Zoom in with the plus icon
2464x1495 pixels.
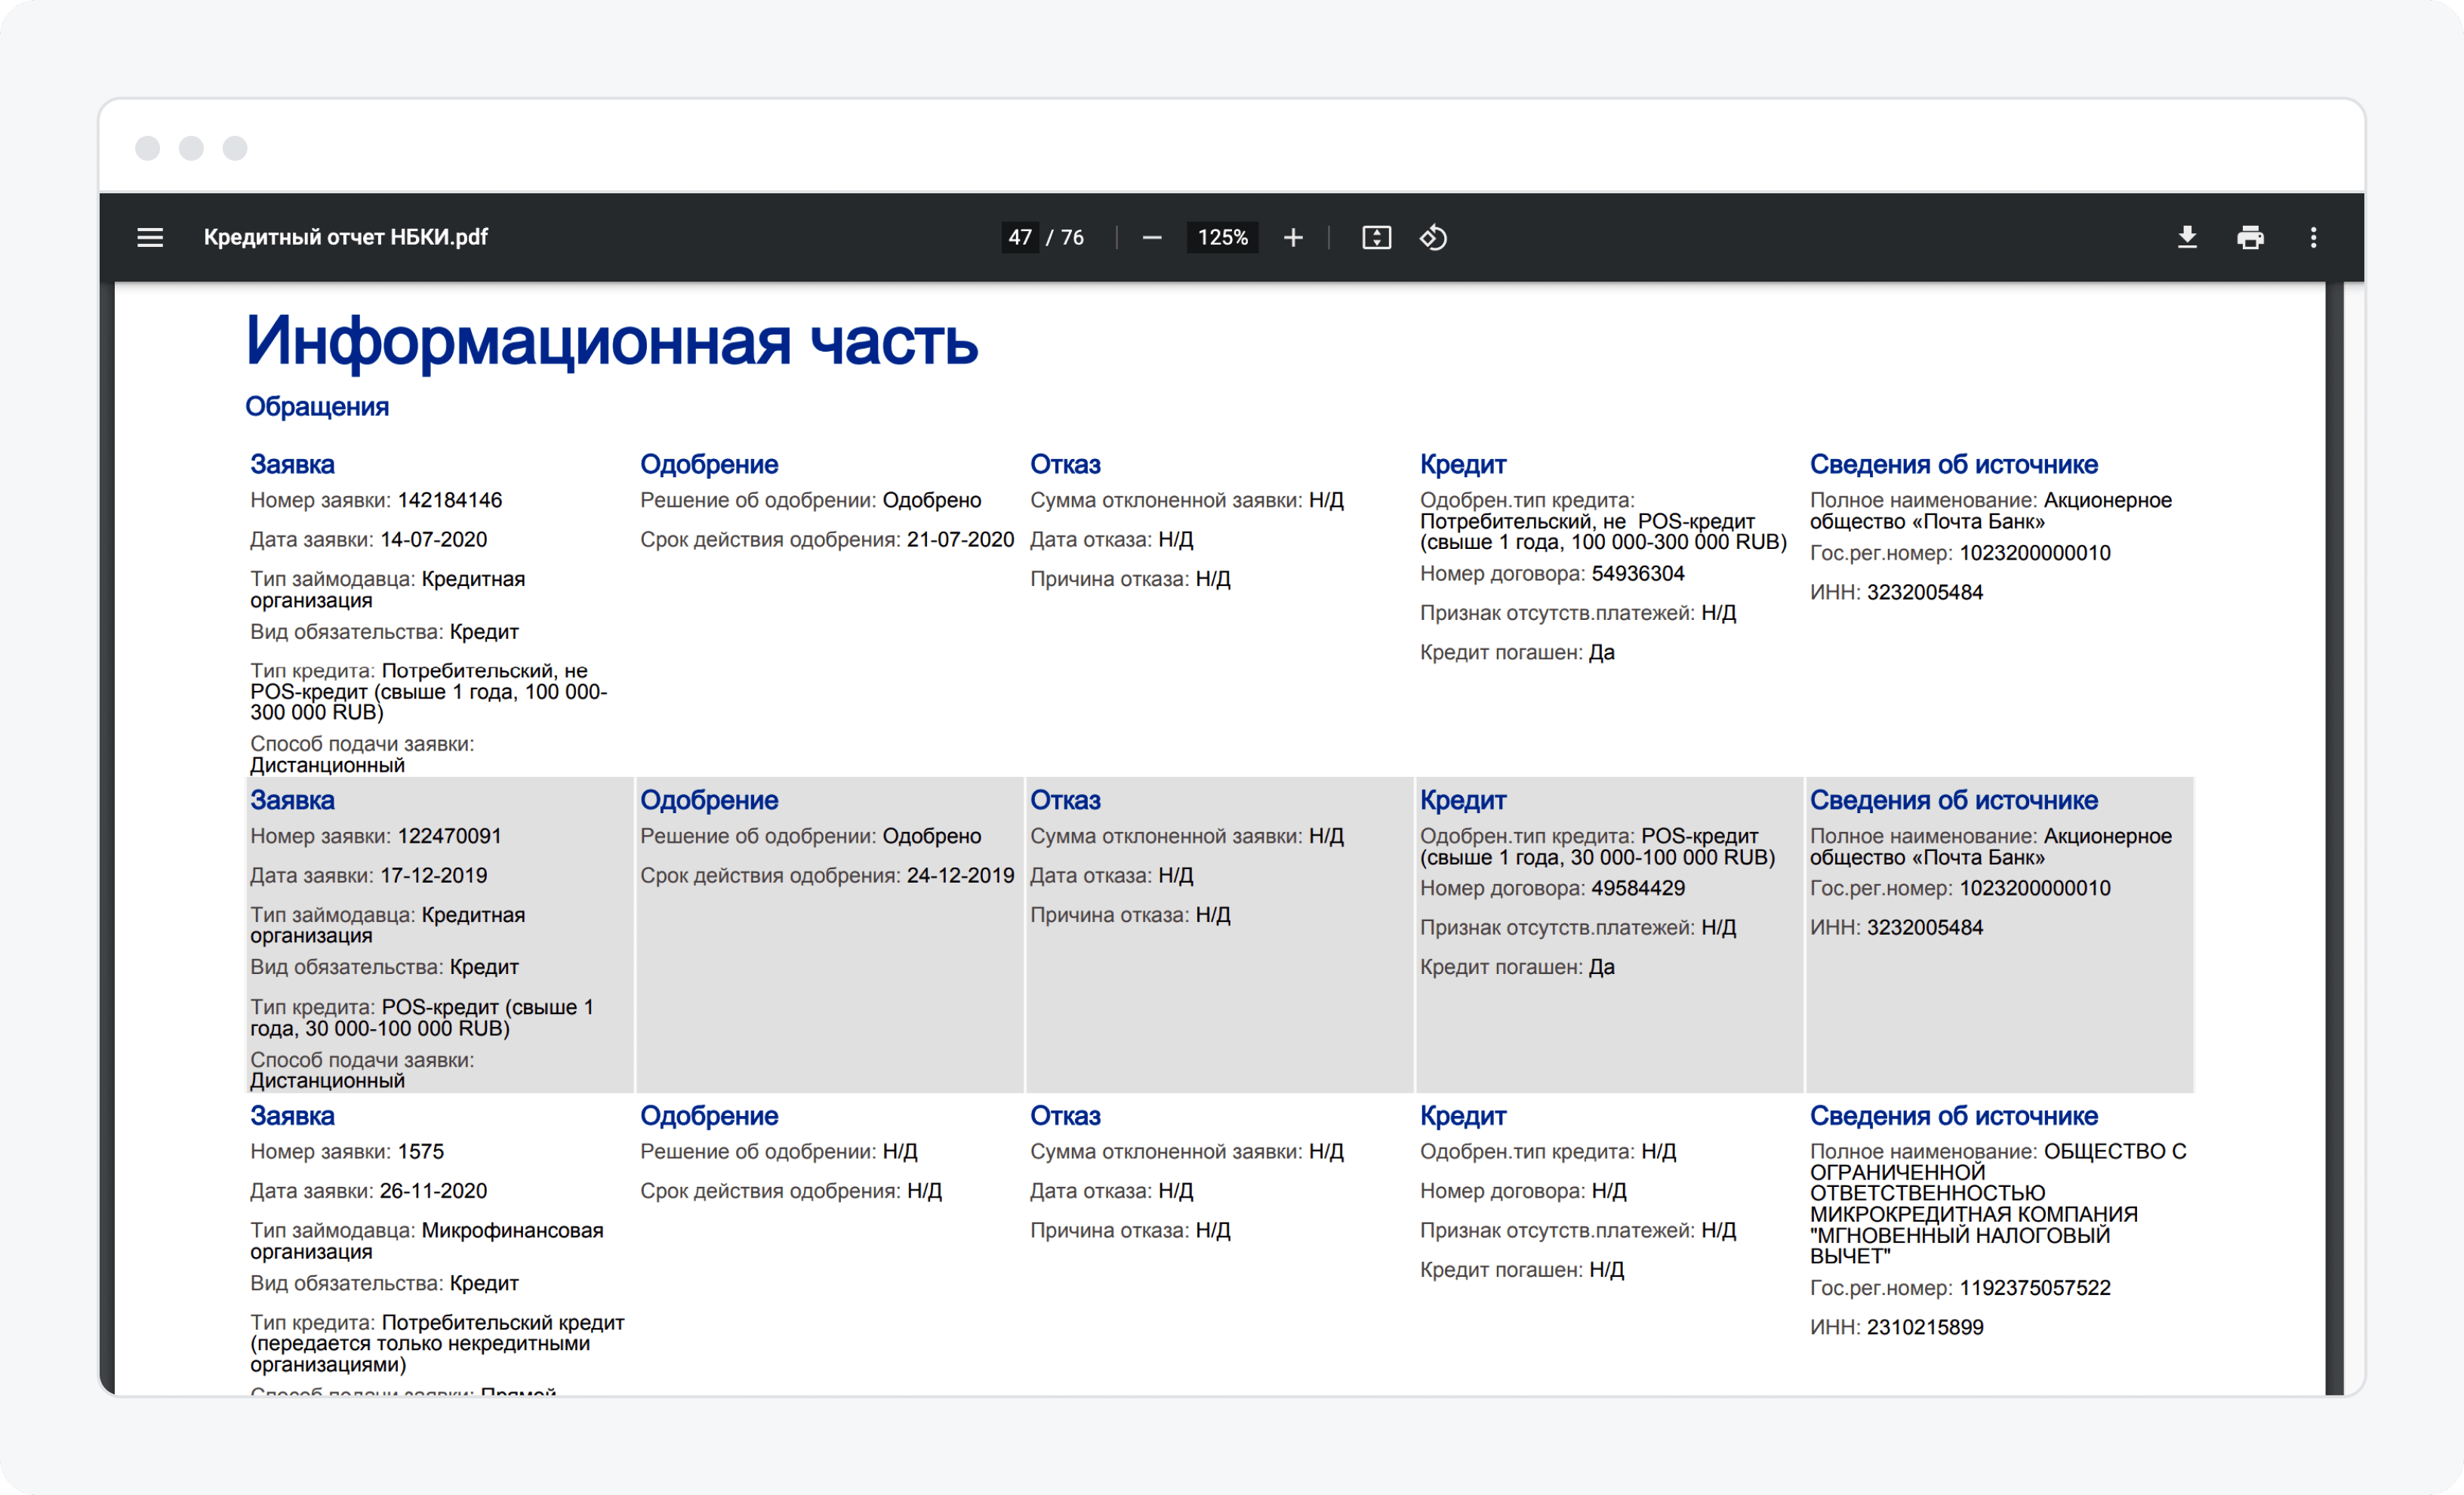point(1293,237)
